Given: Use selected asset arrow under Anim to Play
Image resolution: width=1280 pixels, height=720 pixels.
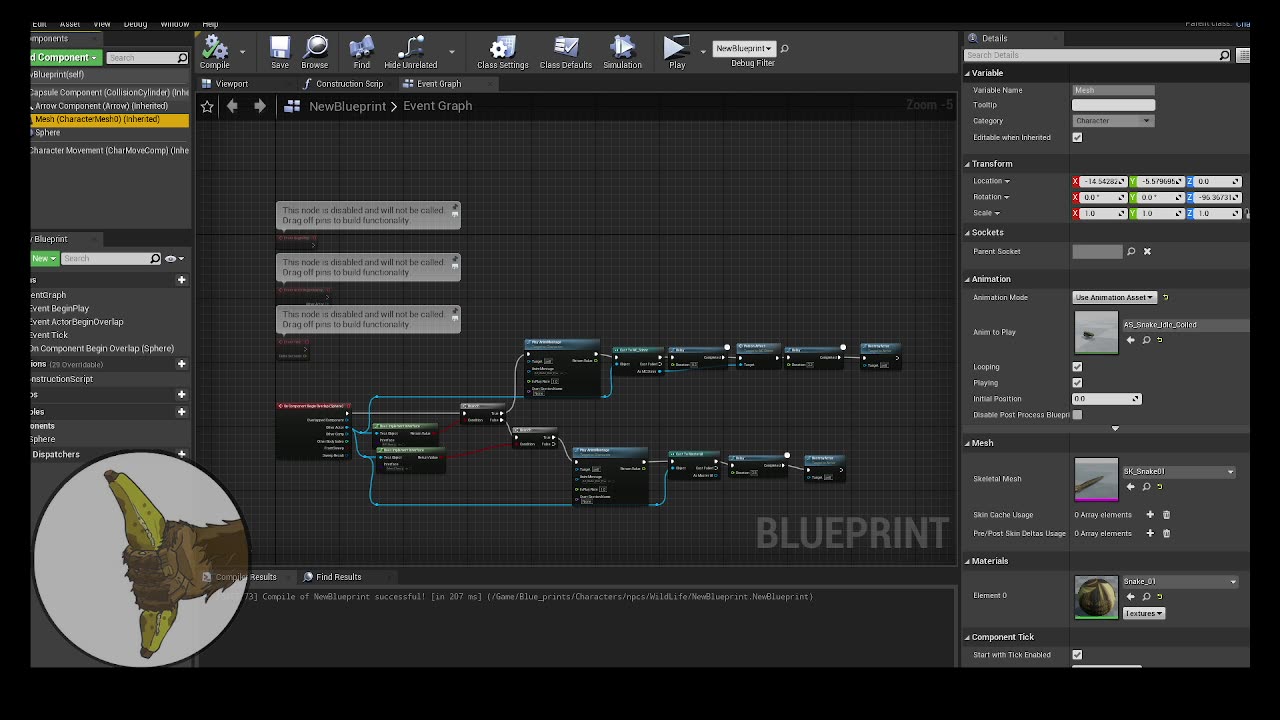Looking at the screenshot, I should tap(1131, 340).
